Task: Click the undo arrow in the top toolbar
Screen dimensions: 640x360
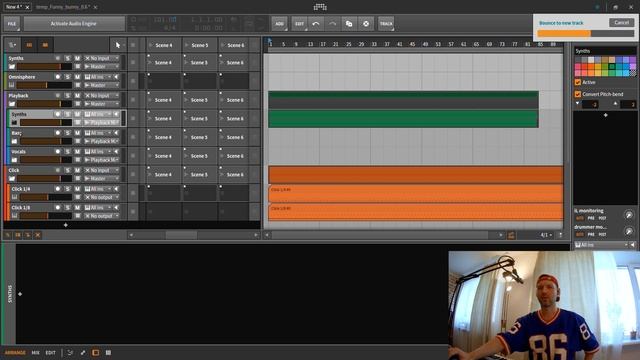Action: [x=316, y=24]
